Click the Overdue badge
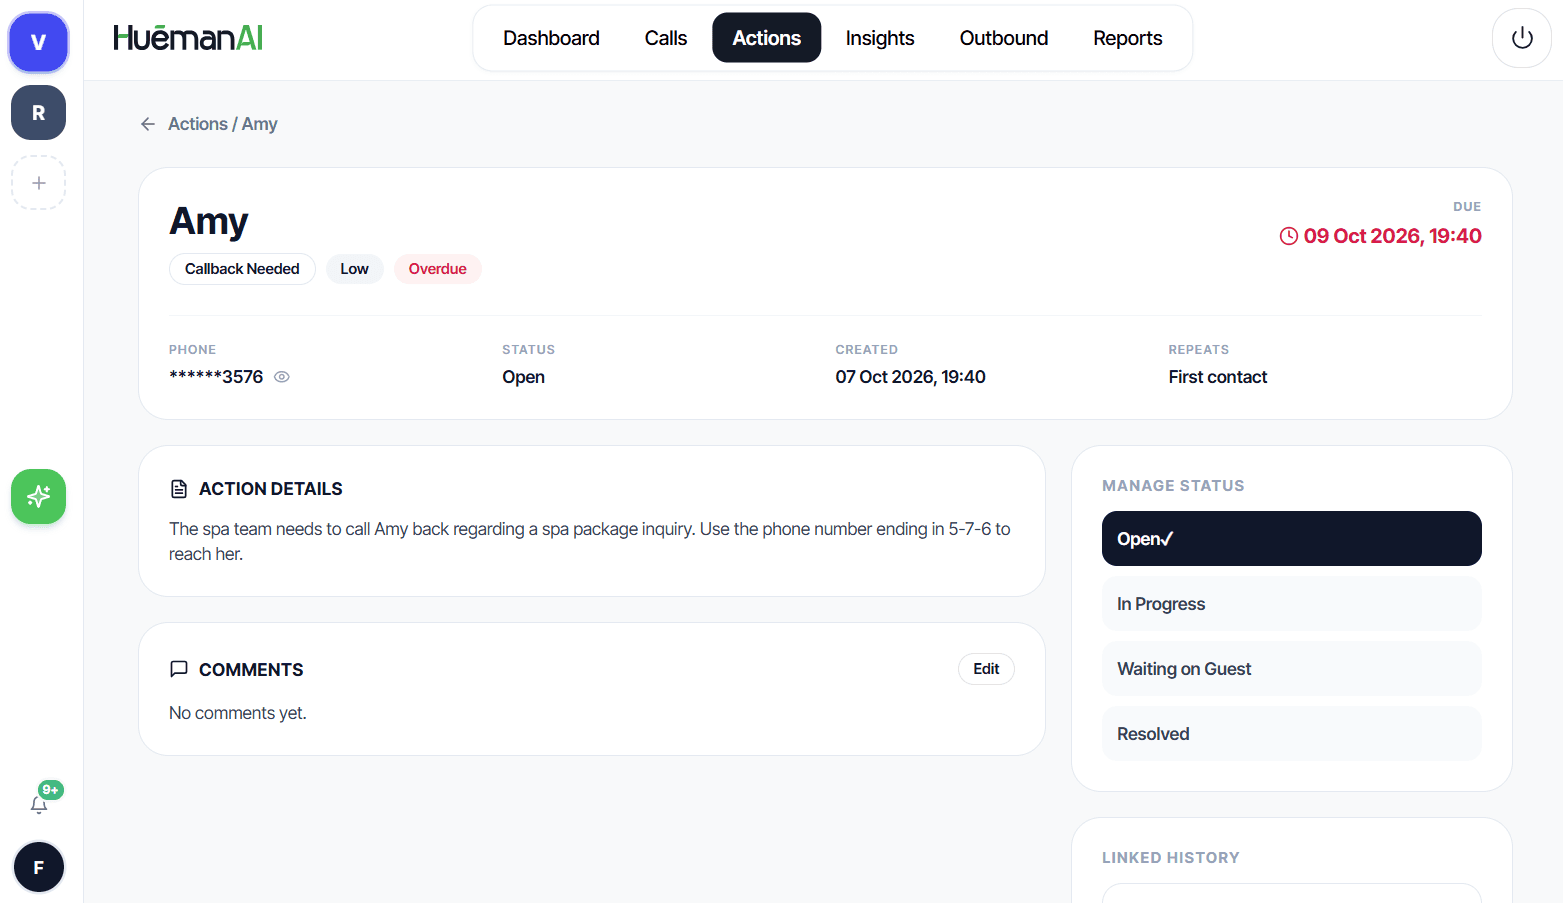This screenshot has width=1563, height=903. tap(437, 269)
